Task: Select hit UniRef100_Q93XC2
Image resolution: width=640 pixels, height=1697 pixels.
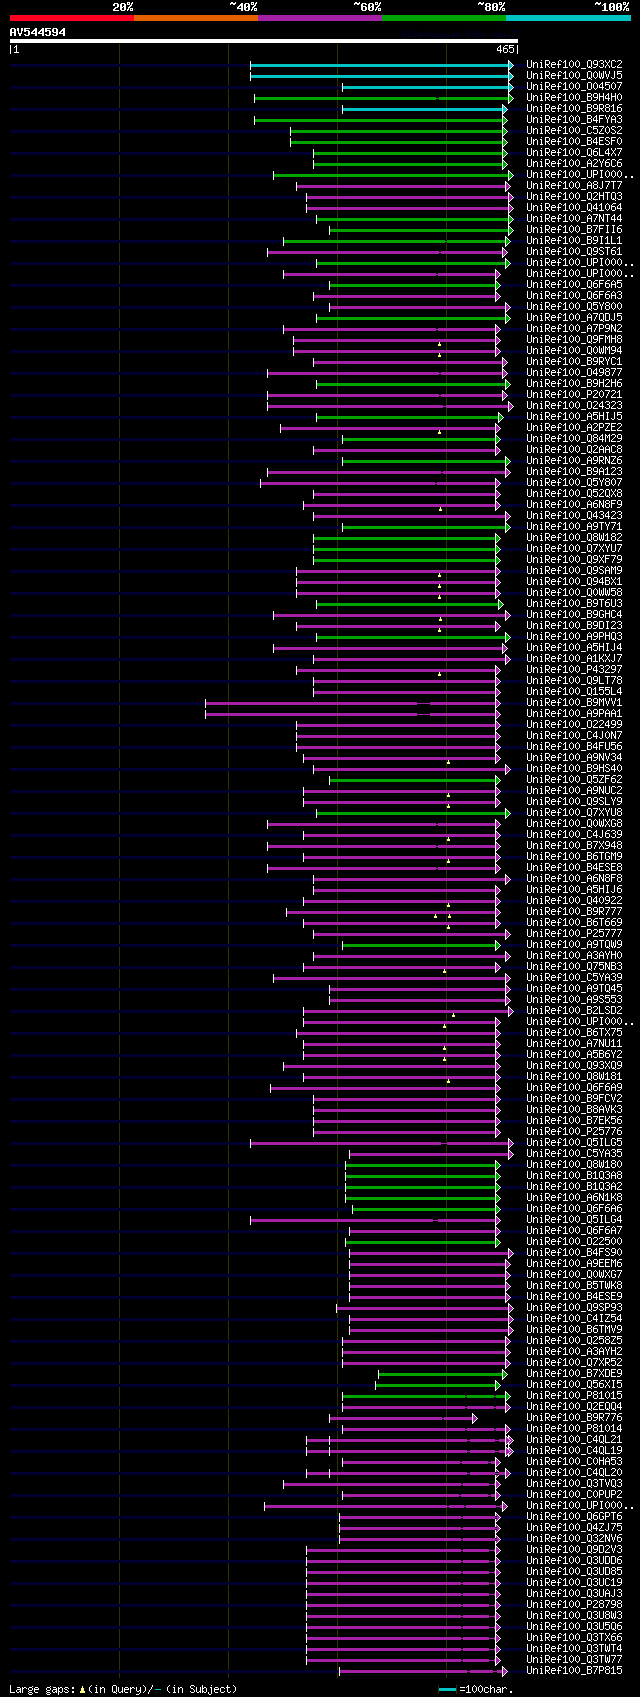Action: click(x=574, y=65)
